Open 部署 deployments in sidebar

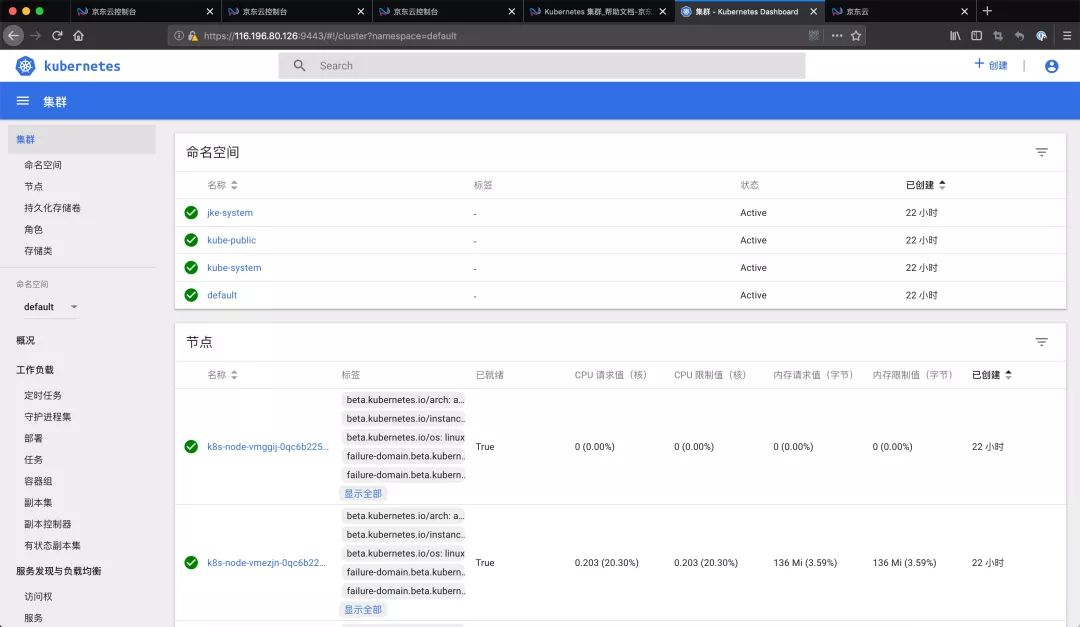pyautogui.click(x=33, y=438)
